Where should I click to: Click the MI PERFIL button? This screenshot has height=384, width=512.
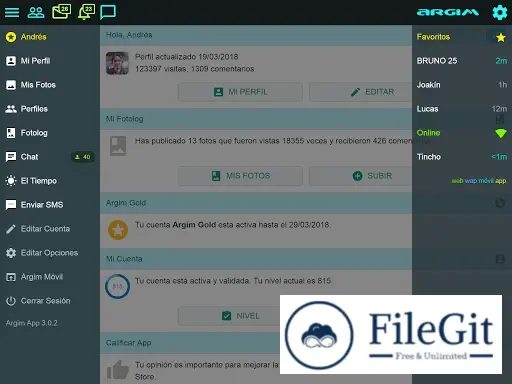click(x=240, y=92)
